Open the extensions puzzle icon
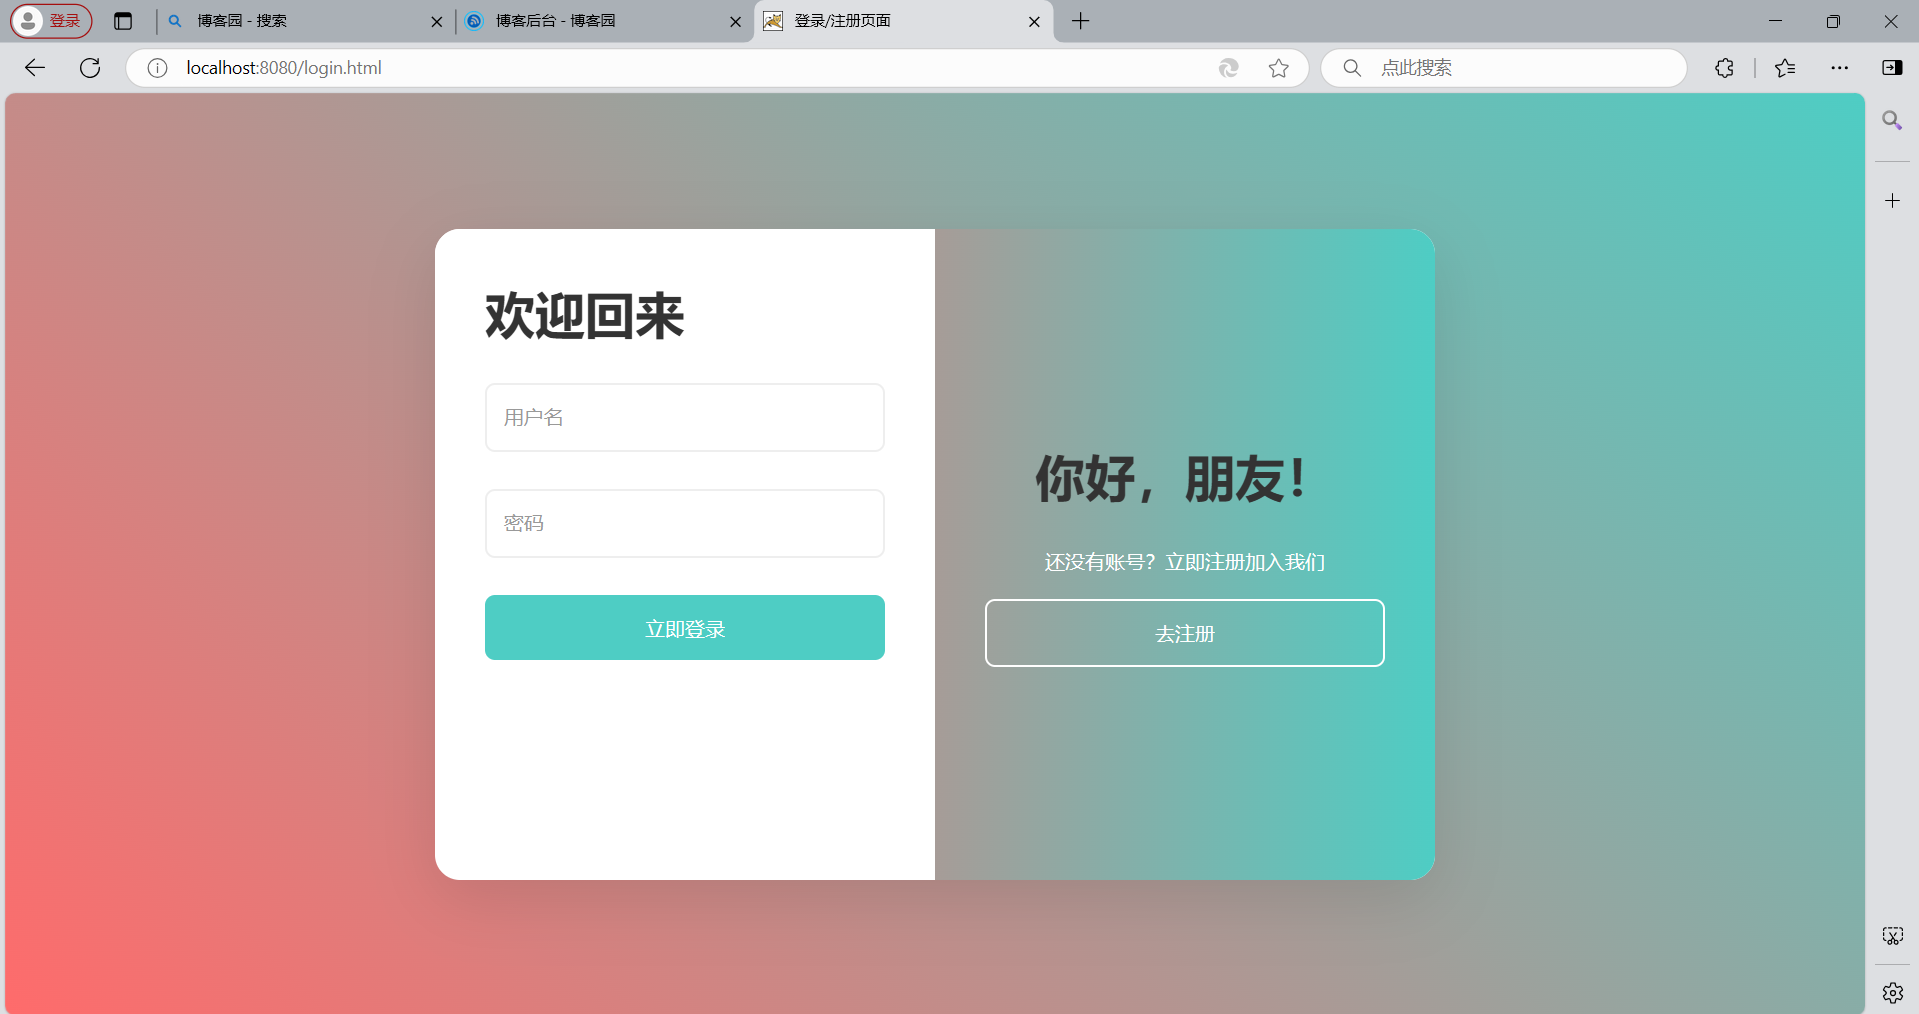The image size is (1919, 1014). coord(1724,68)
